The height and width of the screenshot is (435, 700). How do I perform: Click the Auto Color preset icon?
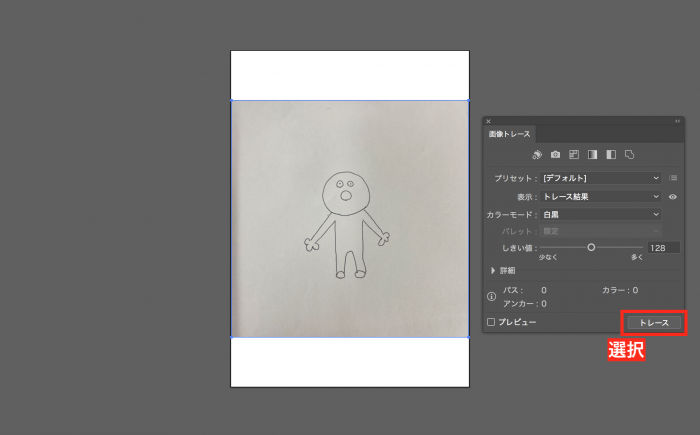coord(537,155)
